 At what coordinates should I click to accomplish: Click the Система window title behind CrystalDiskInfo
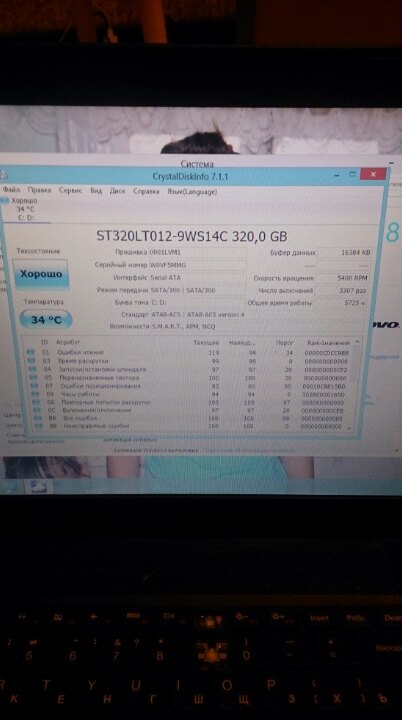click(x=197, y=163)
